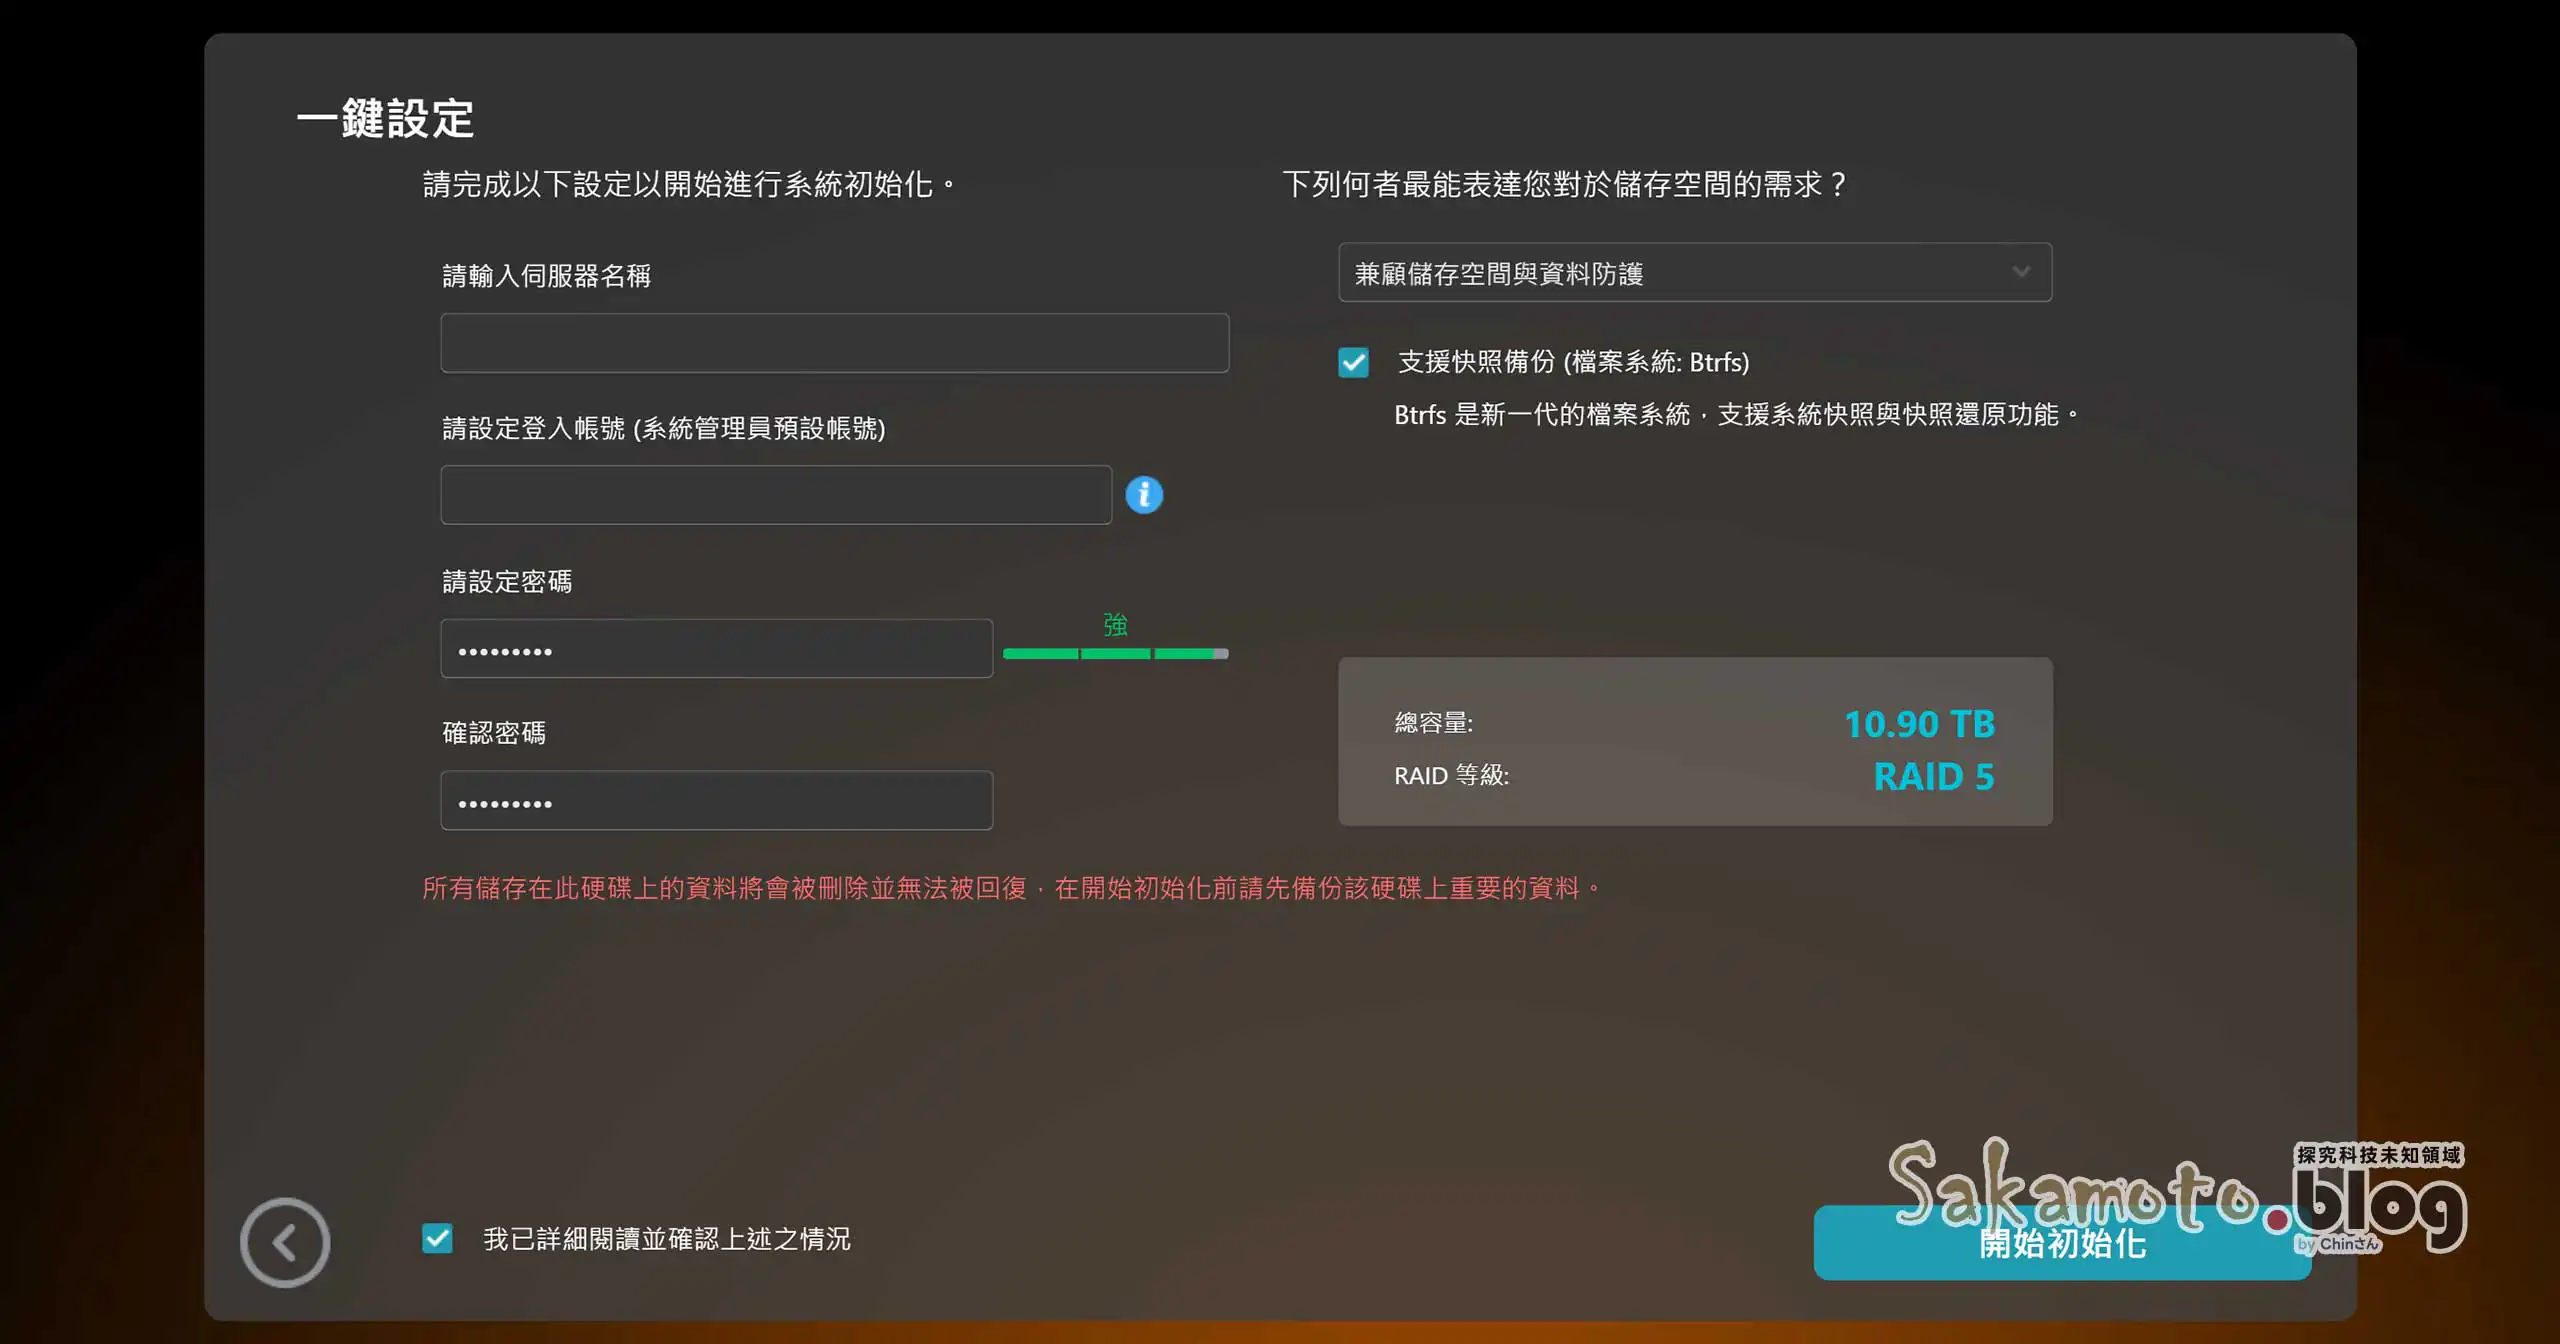Click the server name input field
This screenshot has width=2560, height=1344.
(834, 342)
